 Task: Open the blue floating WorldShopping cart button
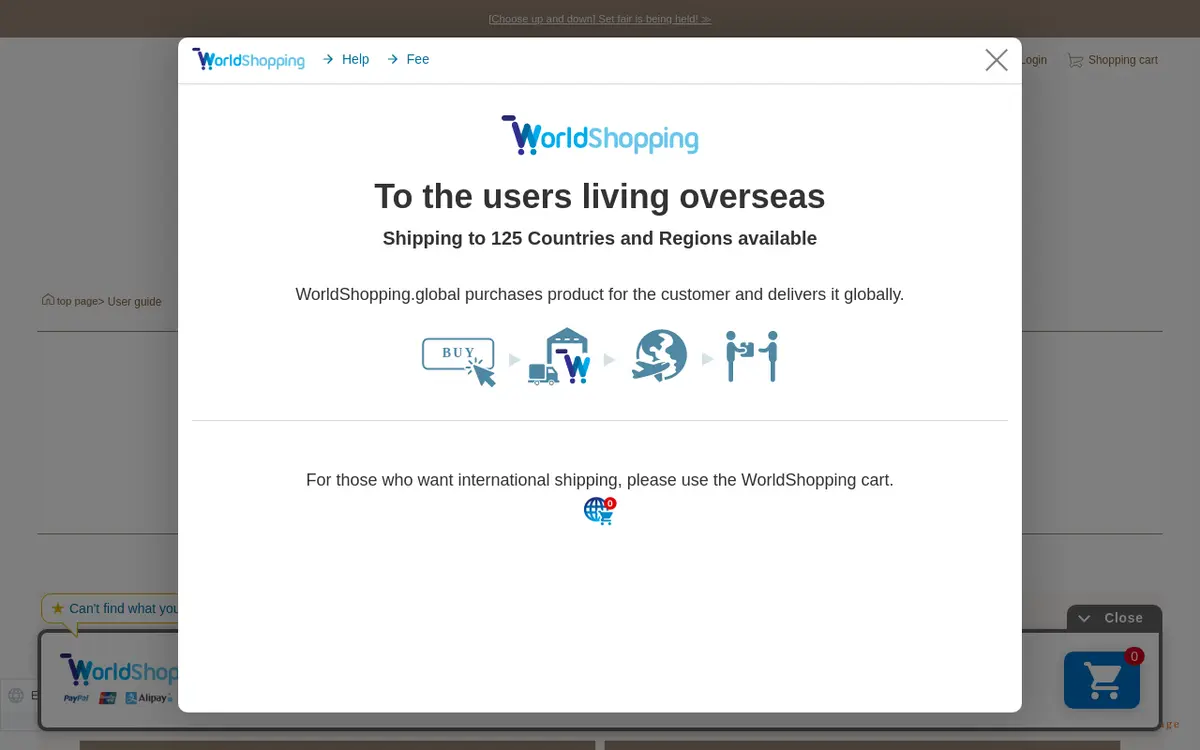tap(1102, 680)
